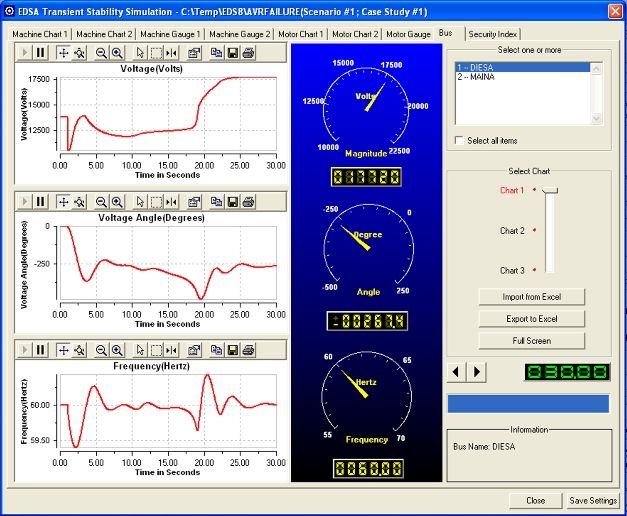Open the Security Index tab
627x516 pixels.
click(x=493, y=34)
